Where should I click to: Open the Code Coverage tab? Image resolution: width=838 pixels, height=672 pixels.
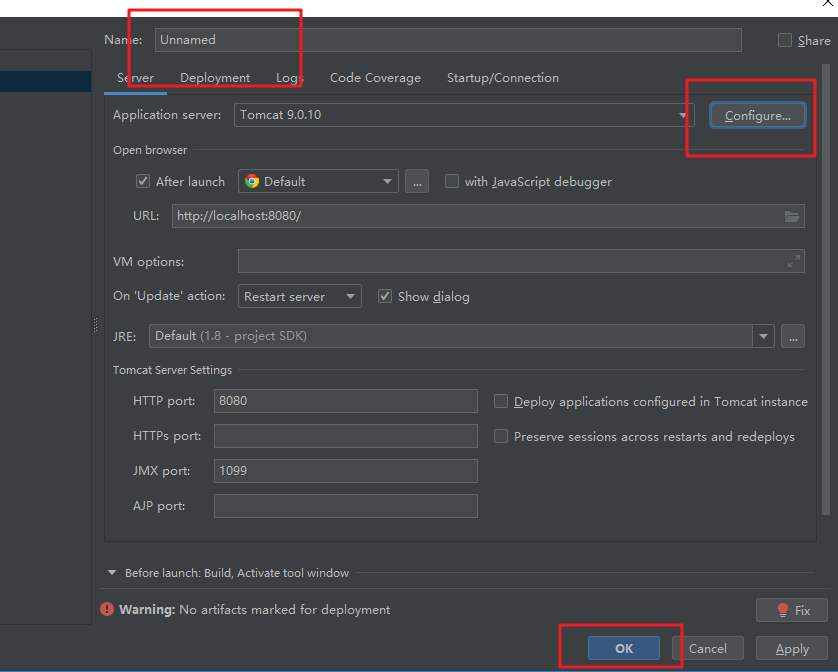(x=375, y=78)
